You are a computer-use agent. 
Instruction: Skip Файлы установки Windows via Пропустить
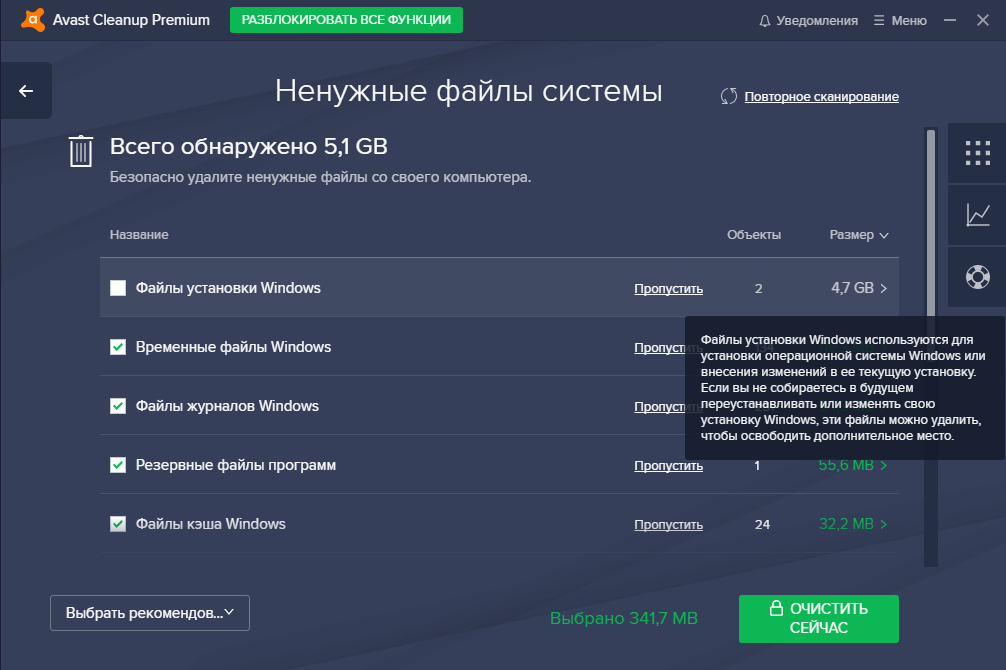(x=669, y=289)
